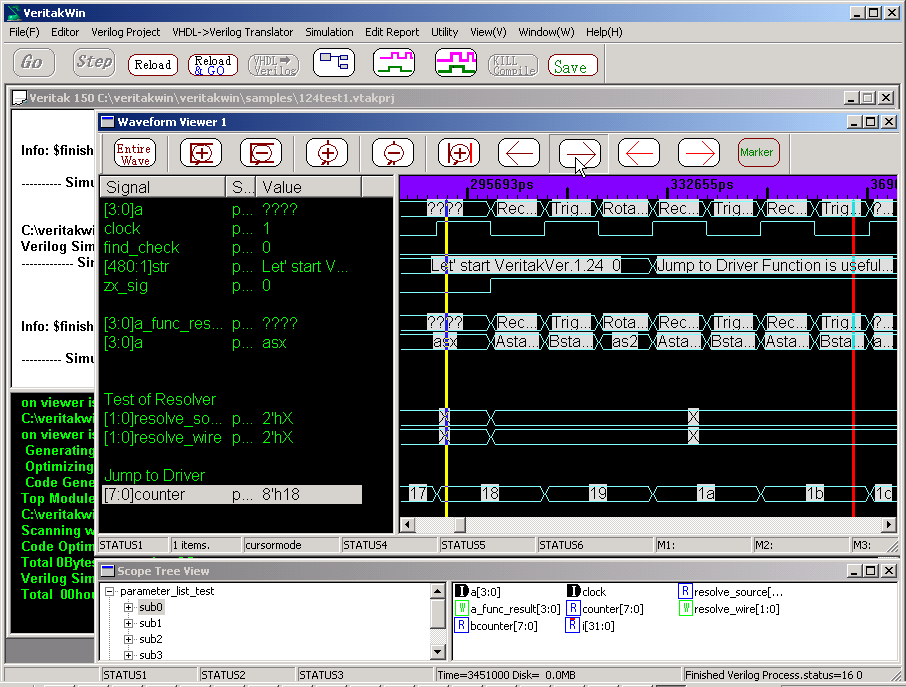This screenshot has width=906, height=687.
Task: Click the VHDL to Verilog toolbar button
Action: [273, 65]
